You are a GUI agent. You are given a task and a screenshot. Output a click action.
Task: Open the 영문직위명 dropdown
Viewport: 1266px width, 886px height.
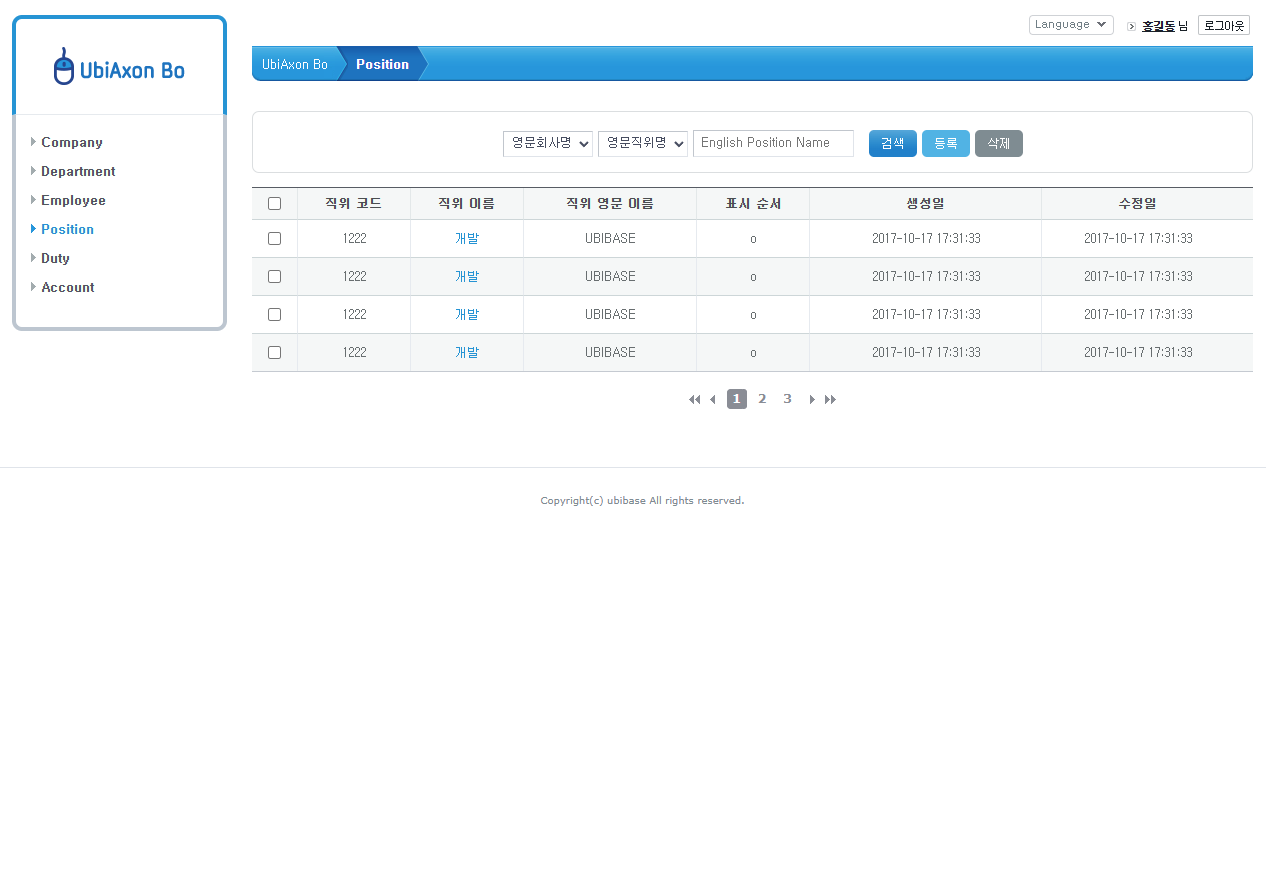(x=643, y=143)
